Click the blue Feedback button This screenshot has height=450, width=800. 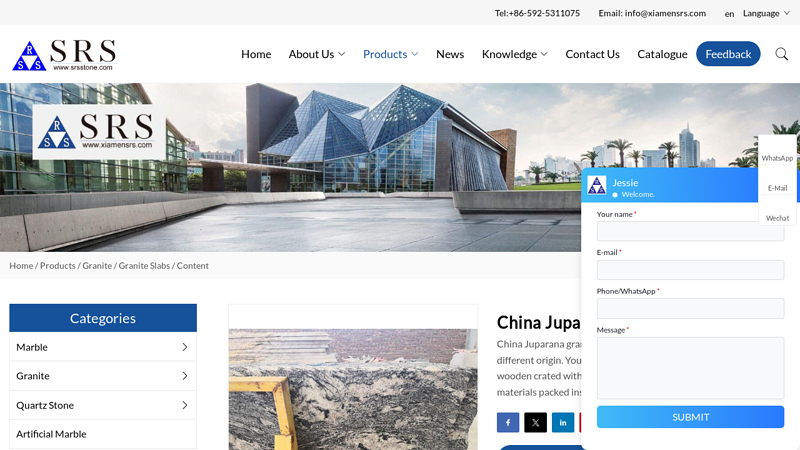pyautogui.click(x=728, y=54)
